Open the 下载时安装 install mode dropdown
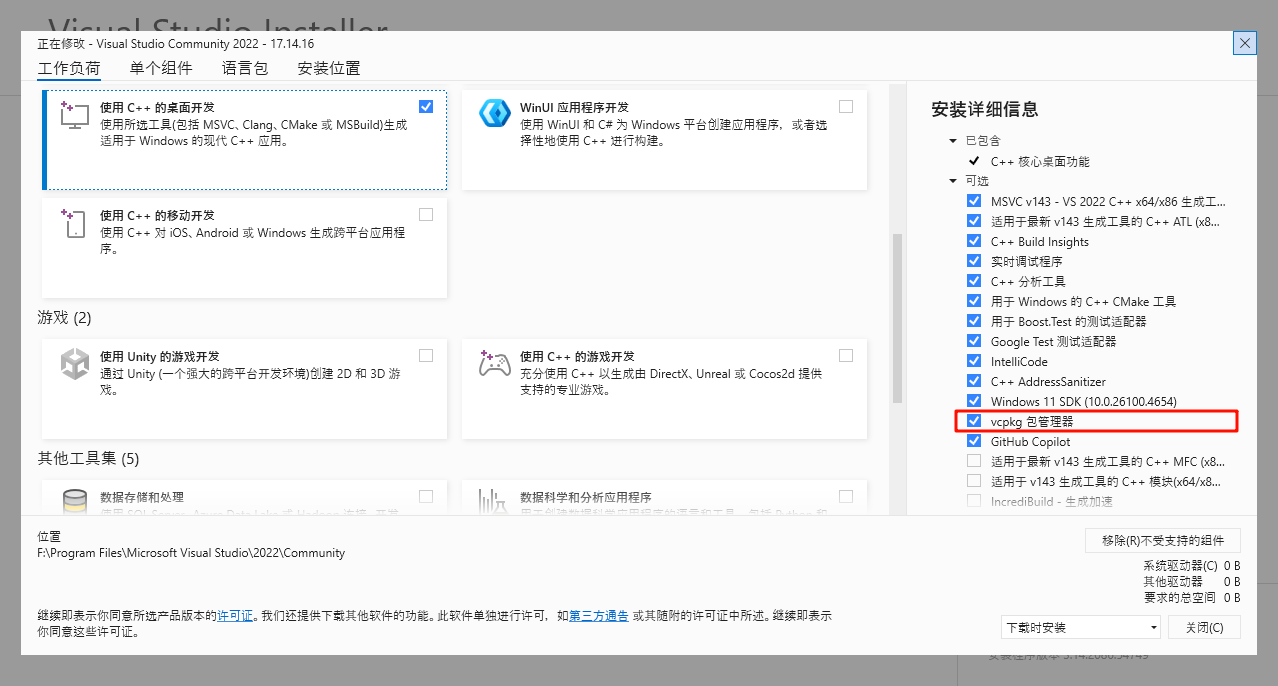Image resolution: width=1278 pixels, height=686 pixels. (x=1081, y=627)
